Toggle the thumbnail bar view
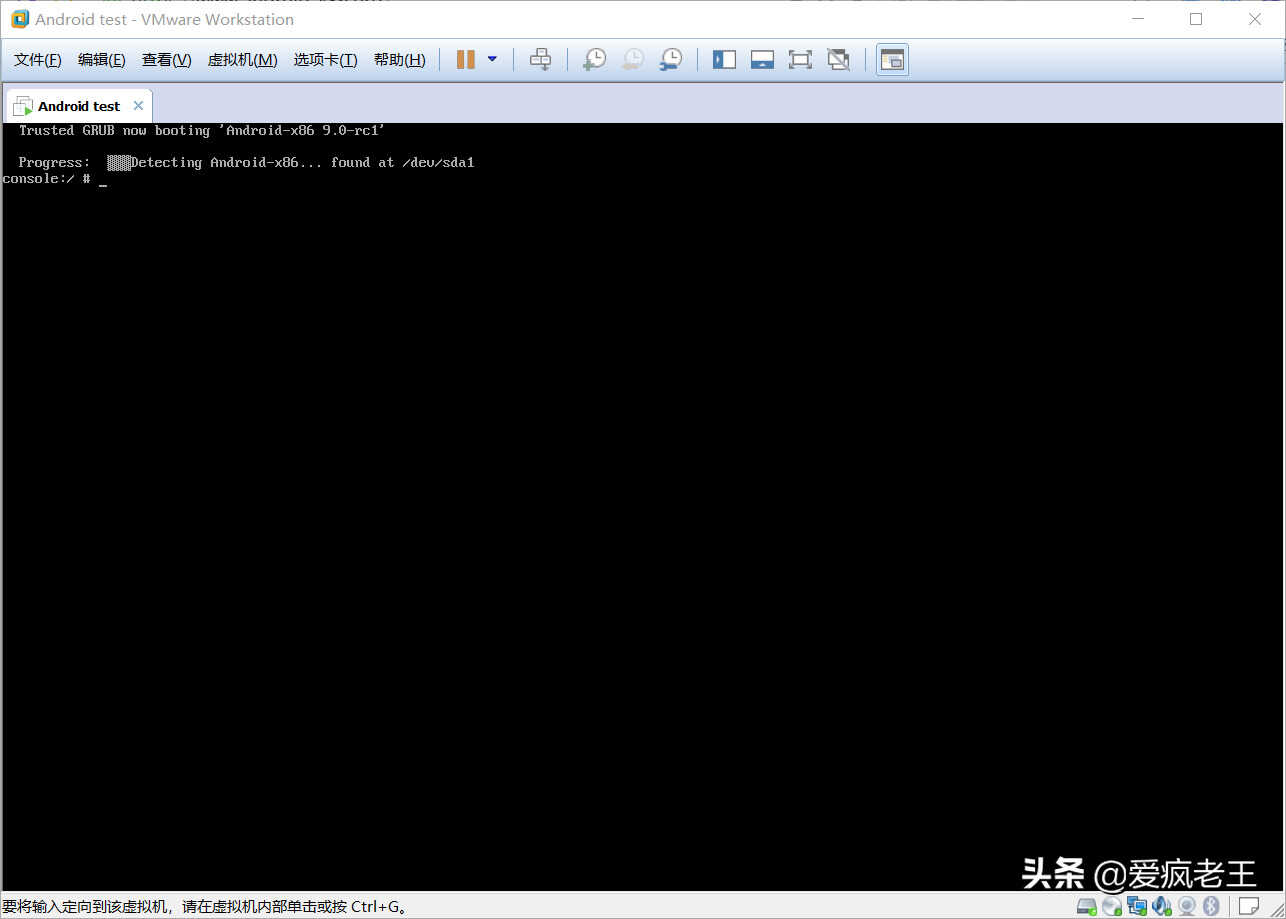 [762, 60]
